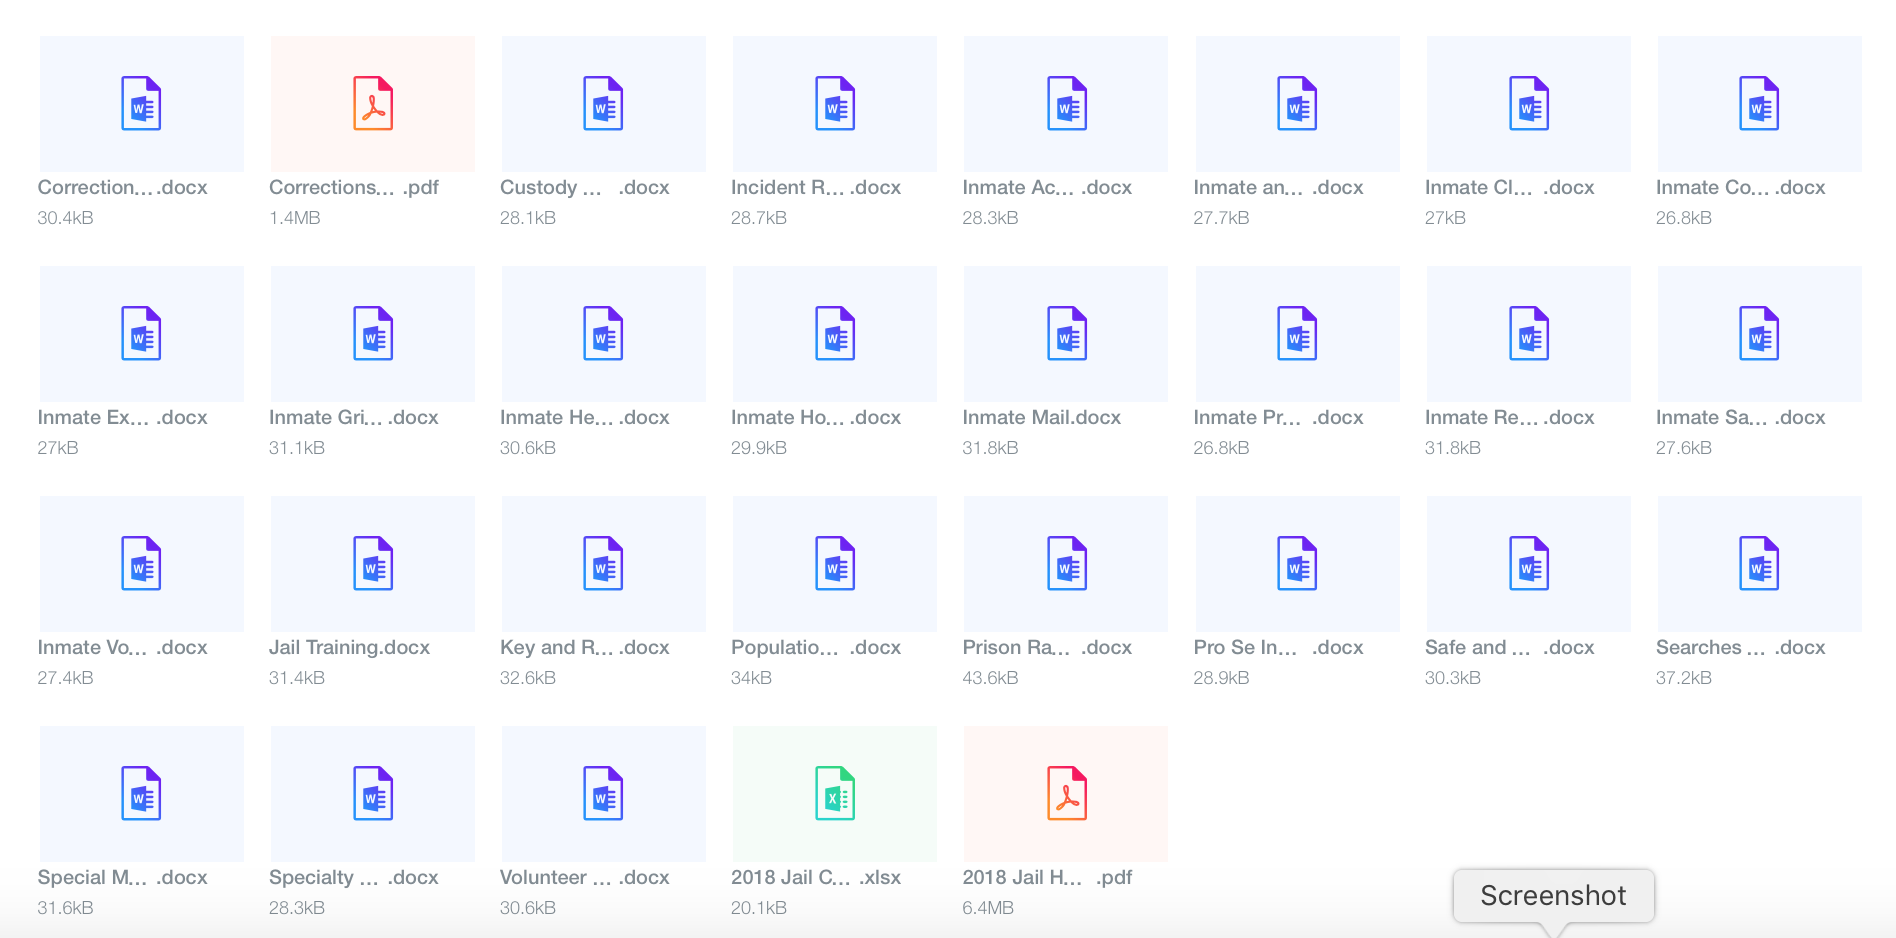Open the 2018 Jail H... pdf icon
The image size is (1896, 938).
[1066, 794]
